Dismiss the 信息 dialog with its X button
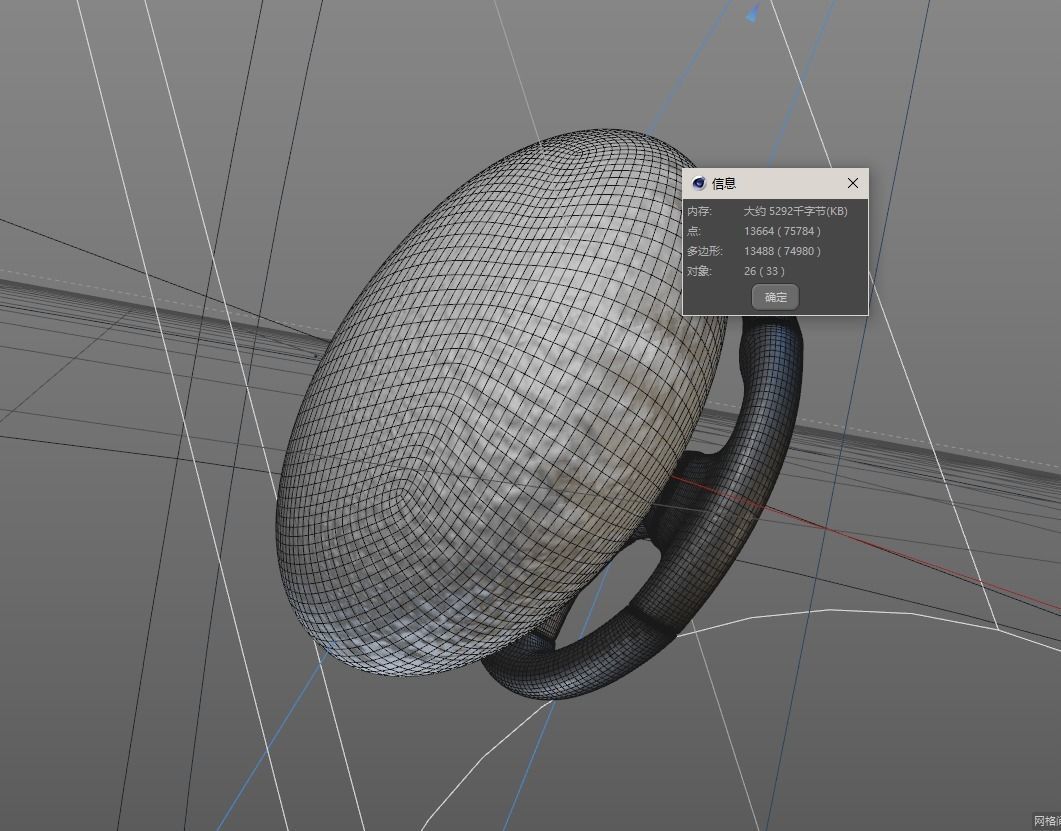Image resolution: width=1061 pixels, height=831 pixels. pyautogui.click(x=852, y=183)
